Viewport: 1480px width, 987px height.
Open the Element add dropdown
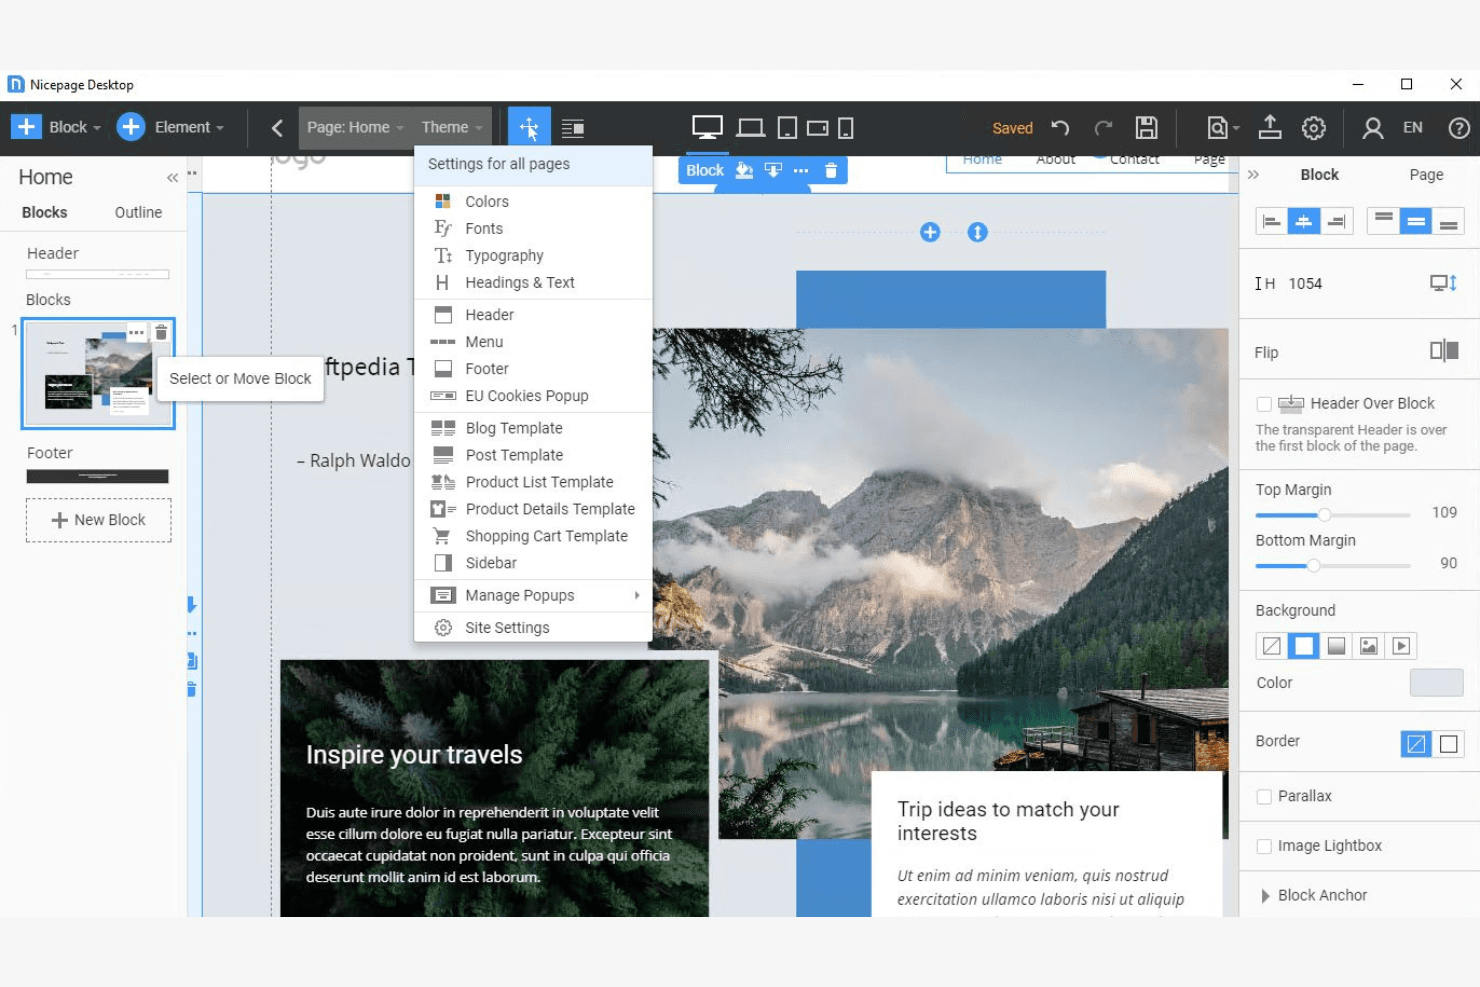tap(170, 127)
